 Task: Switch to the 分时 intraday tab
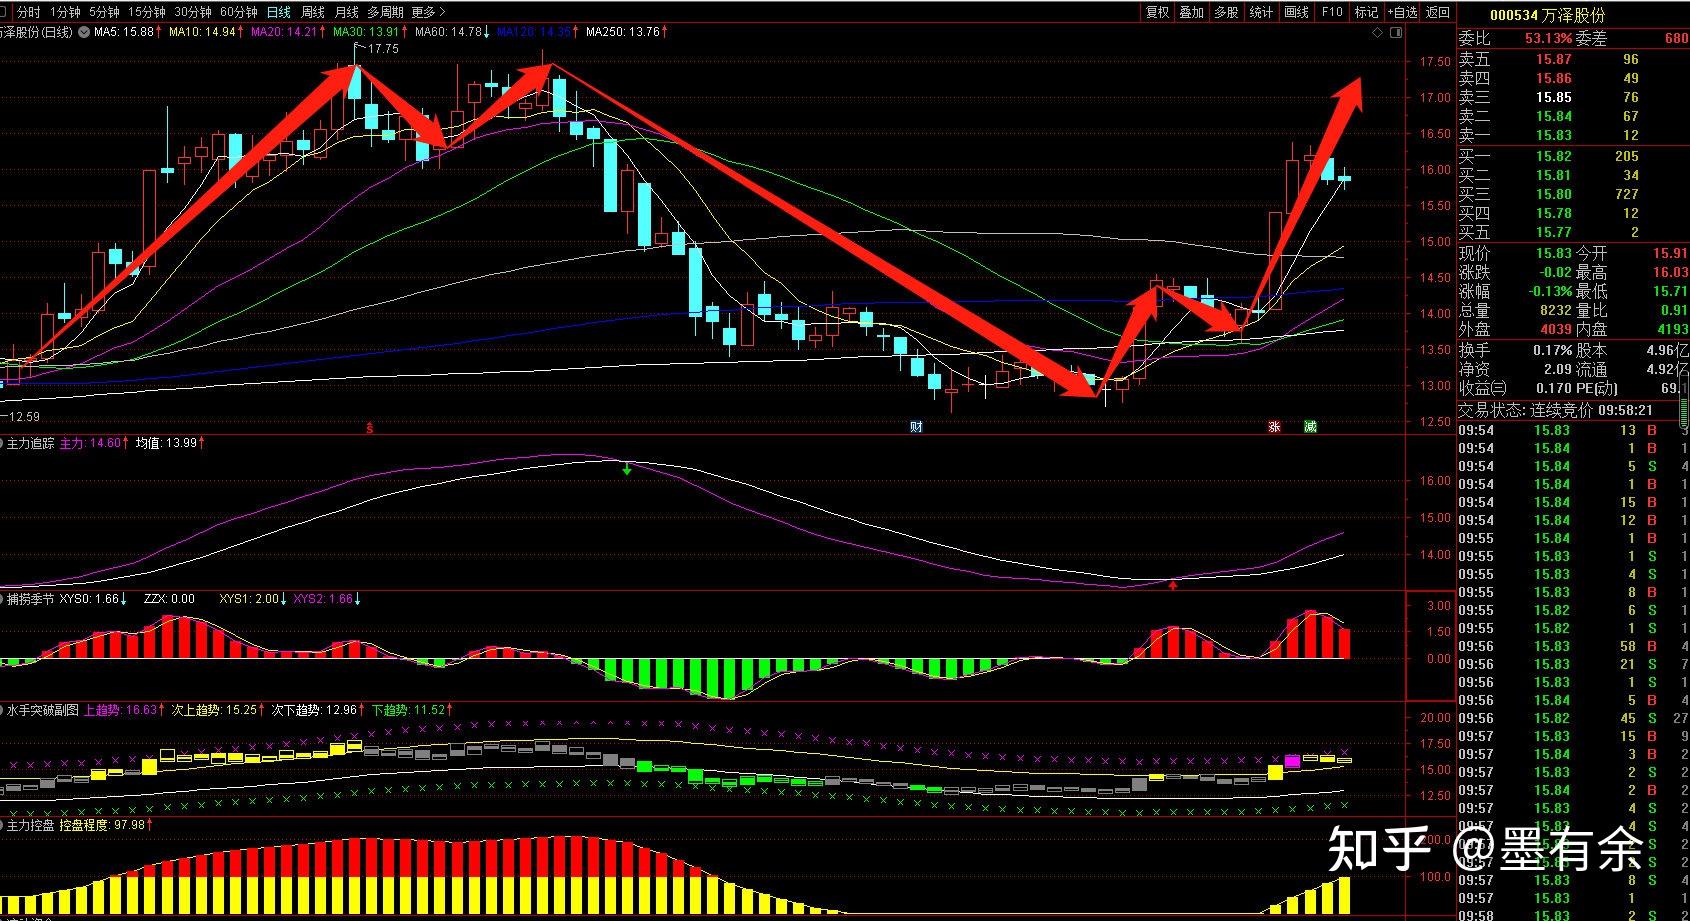click(29, 12)
